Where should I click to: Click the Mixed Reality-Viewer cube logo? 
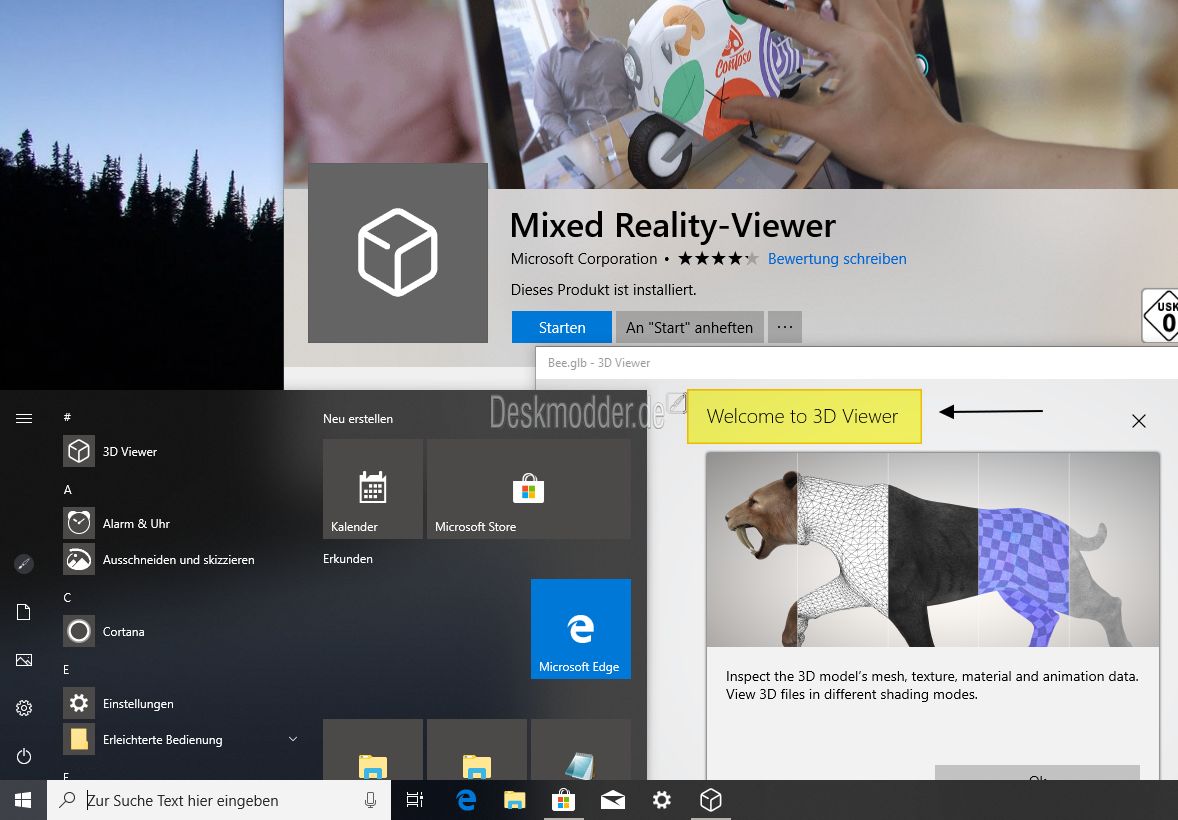click(x=398, y=253)
